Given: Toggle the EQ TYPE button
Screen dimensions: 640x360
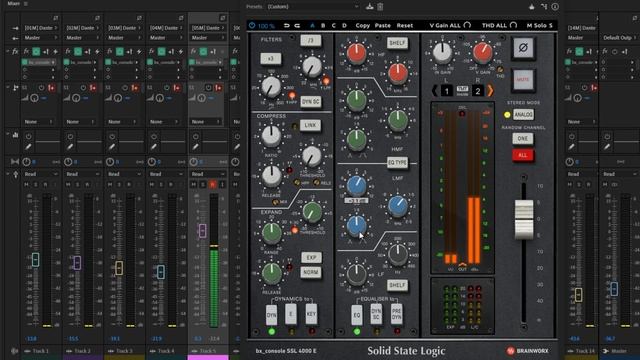Looking at the screenshot, I should pos(398,162).
